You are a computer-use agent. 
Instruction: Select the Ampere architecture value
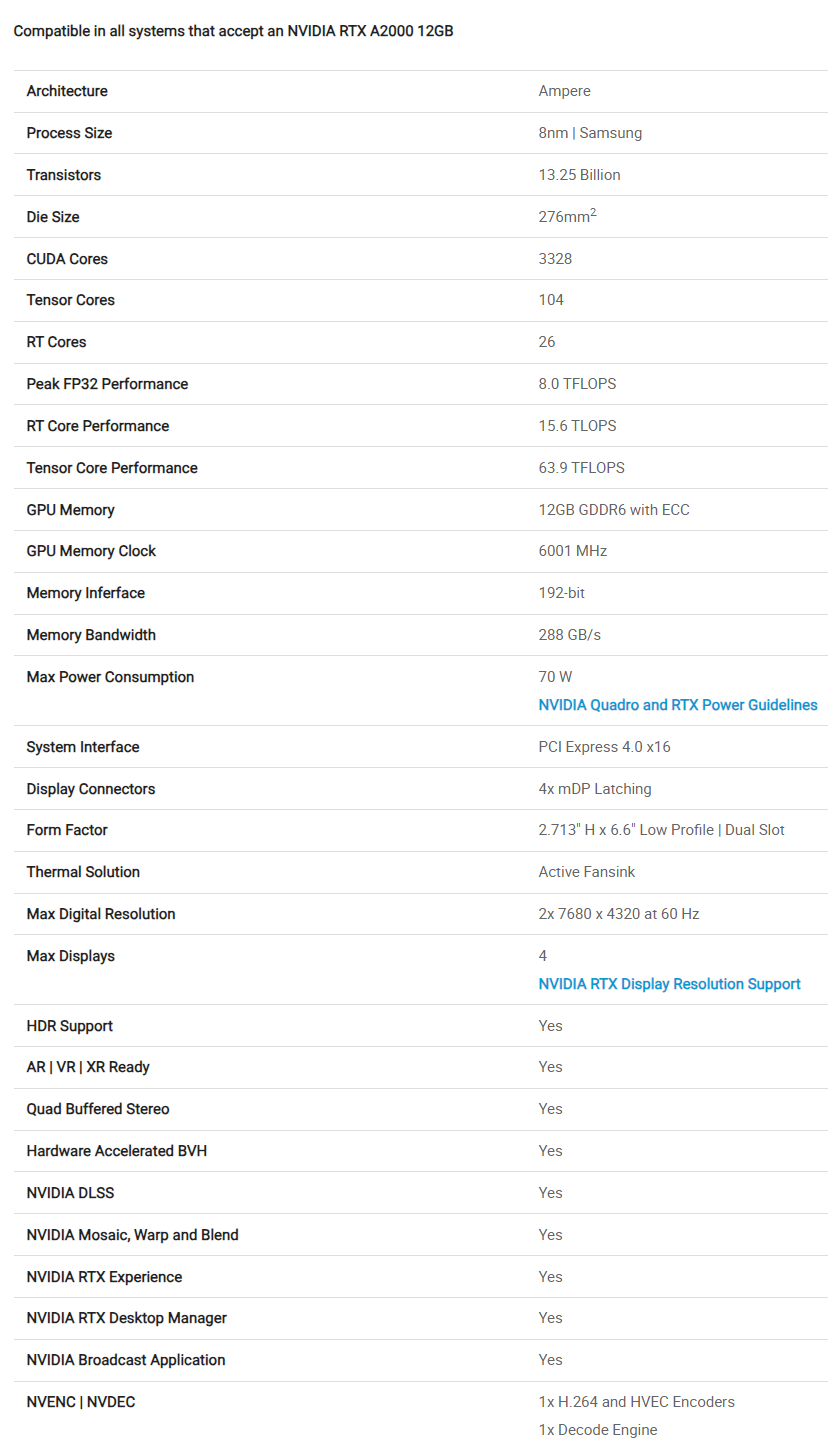pos(564,91)
